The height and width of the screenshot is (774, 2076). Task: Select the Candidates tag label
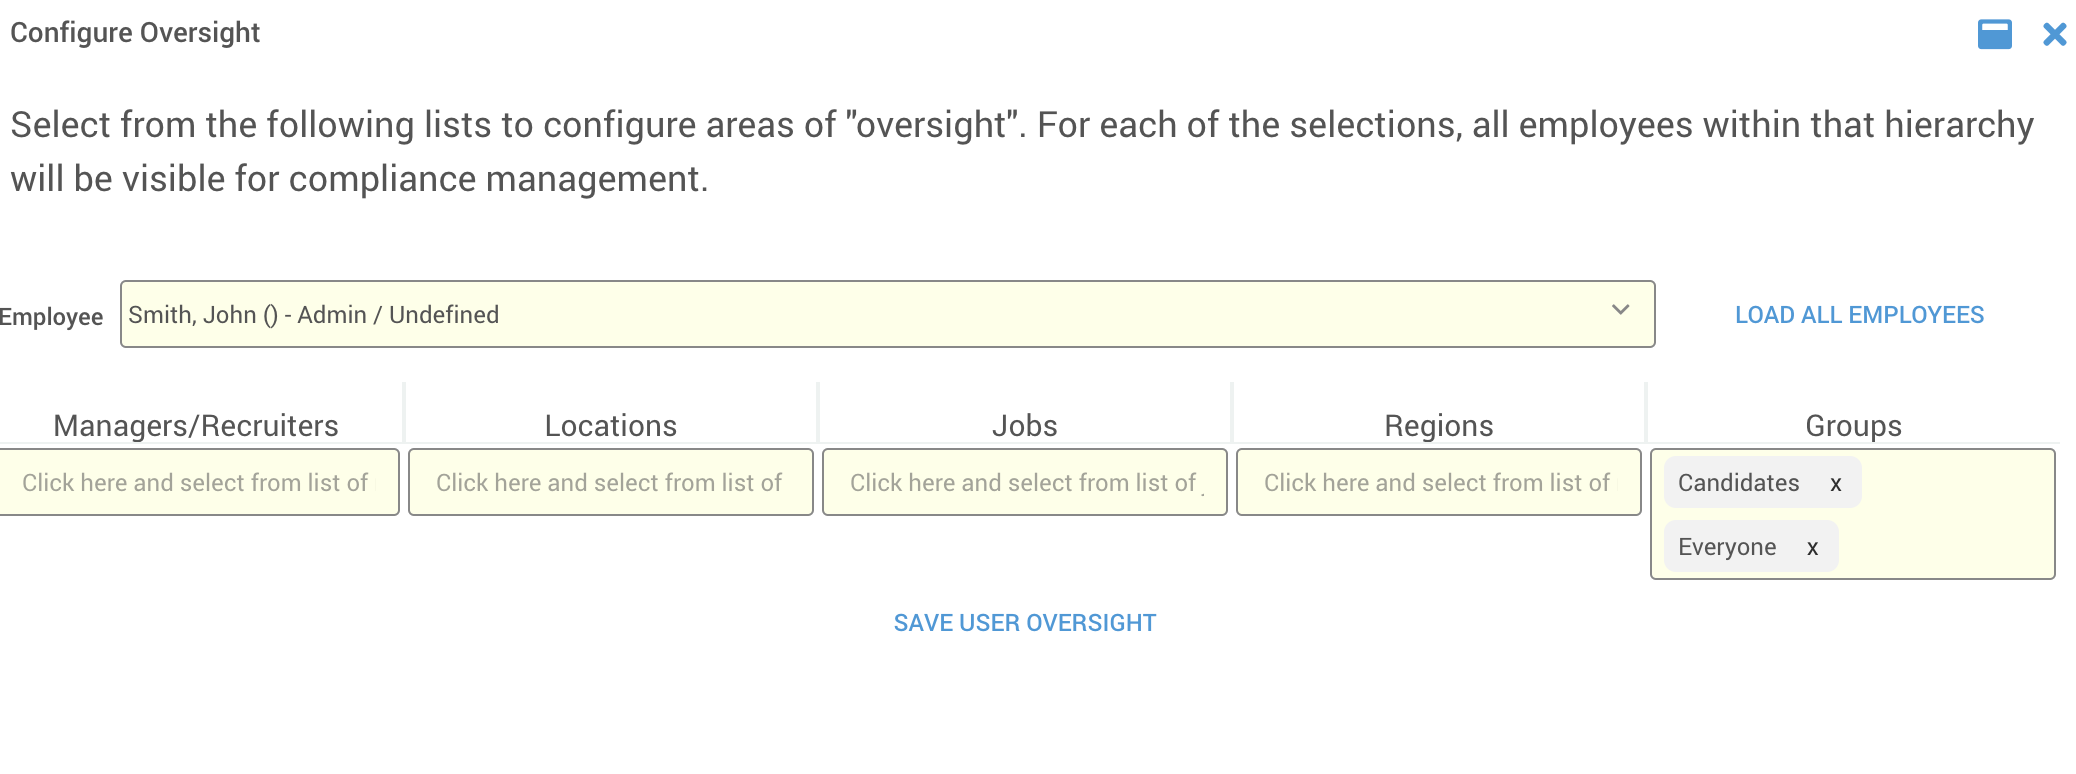click(x=1738, y=483)
